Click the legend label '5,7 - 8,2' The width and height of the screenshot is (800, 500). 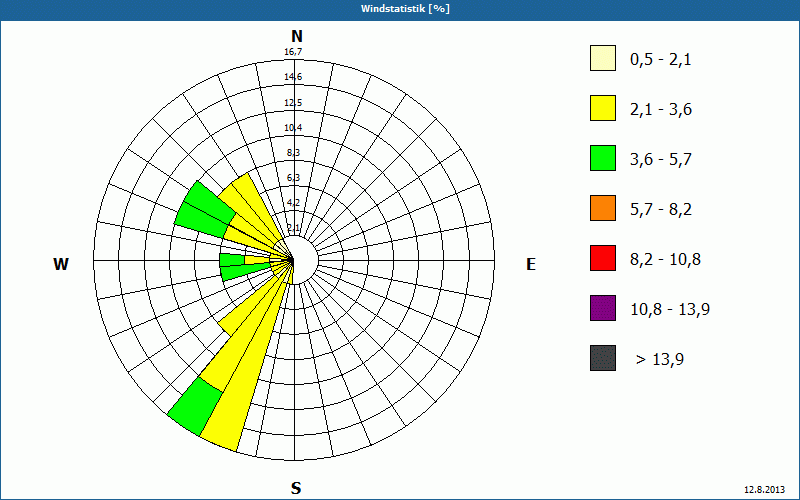click(x=661, y=210)
